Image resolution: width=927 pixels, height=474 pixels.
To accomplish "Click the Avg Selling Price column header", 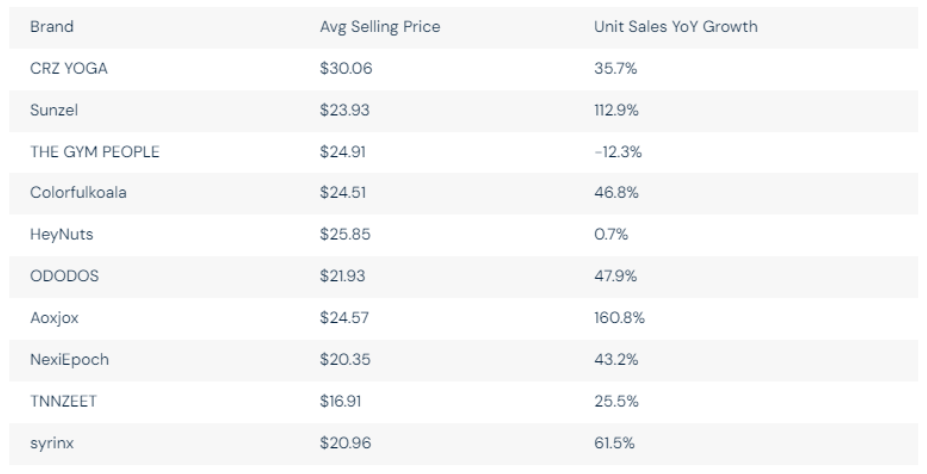I will pos(379,27).
